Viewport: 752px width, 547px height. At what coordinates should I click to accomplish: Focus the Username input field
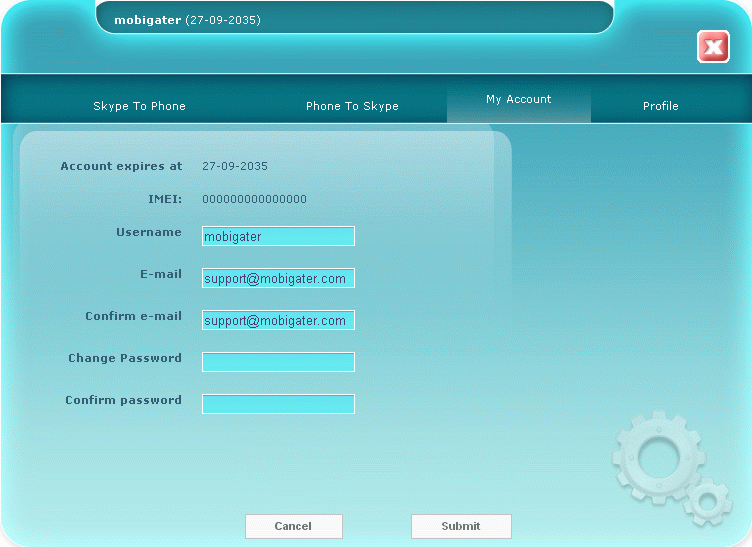(278, 237)
